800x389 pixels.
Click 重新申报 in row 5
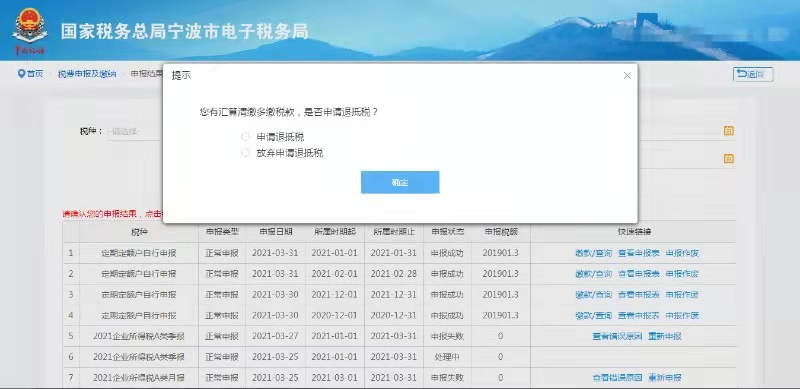pyautogui.click(x=665, y=336)
